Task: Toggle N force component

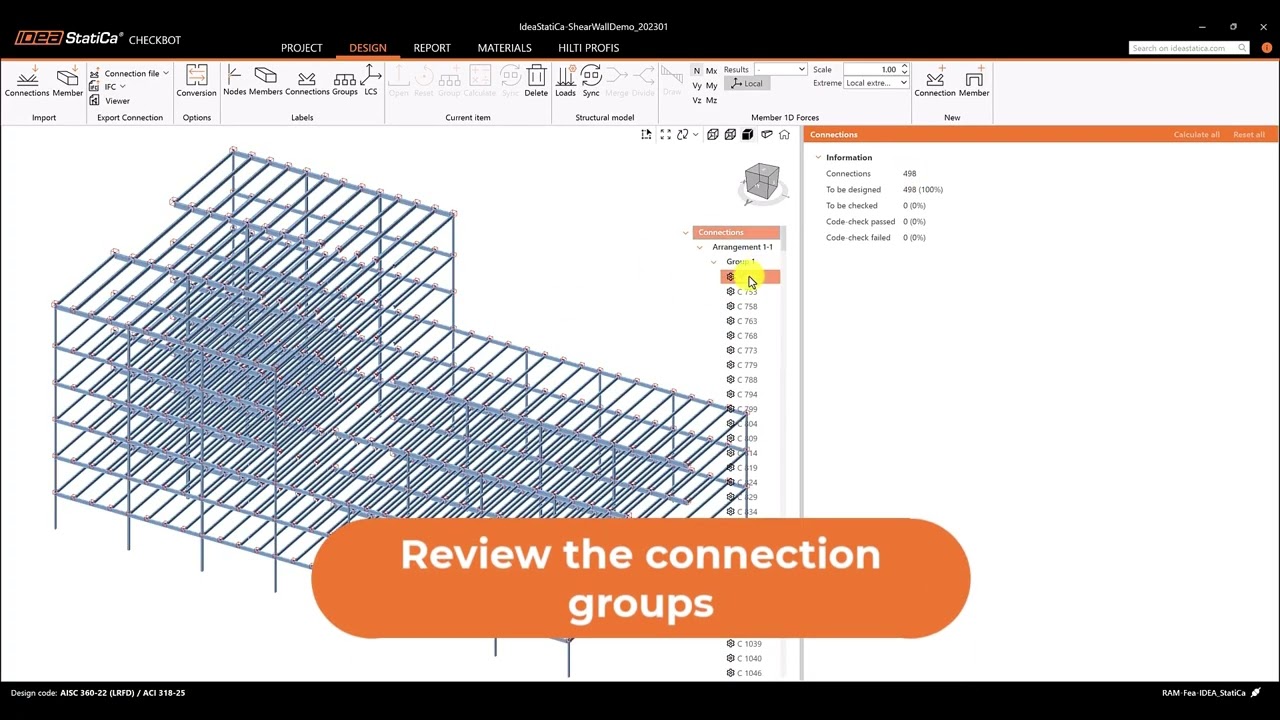Action: 697,71
